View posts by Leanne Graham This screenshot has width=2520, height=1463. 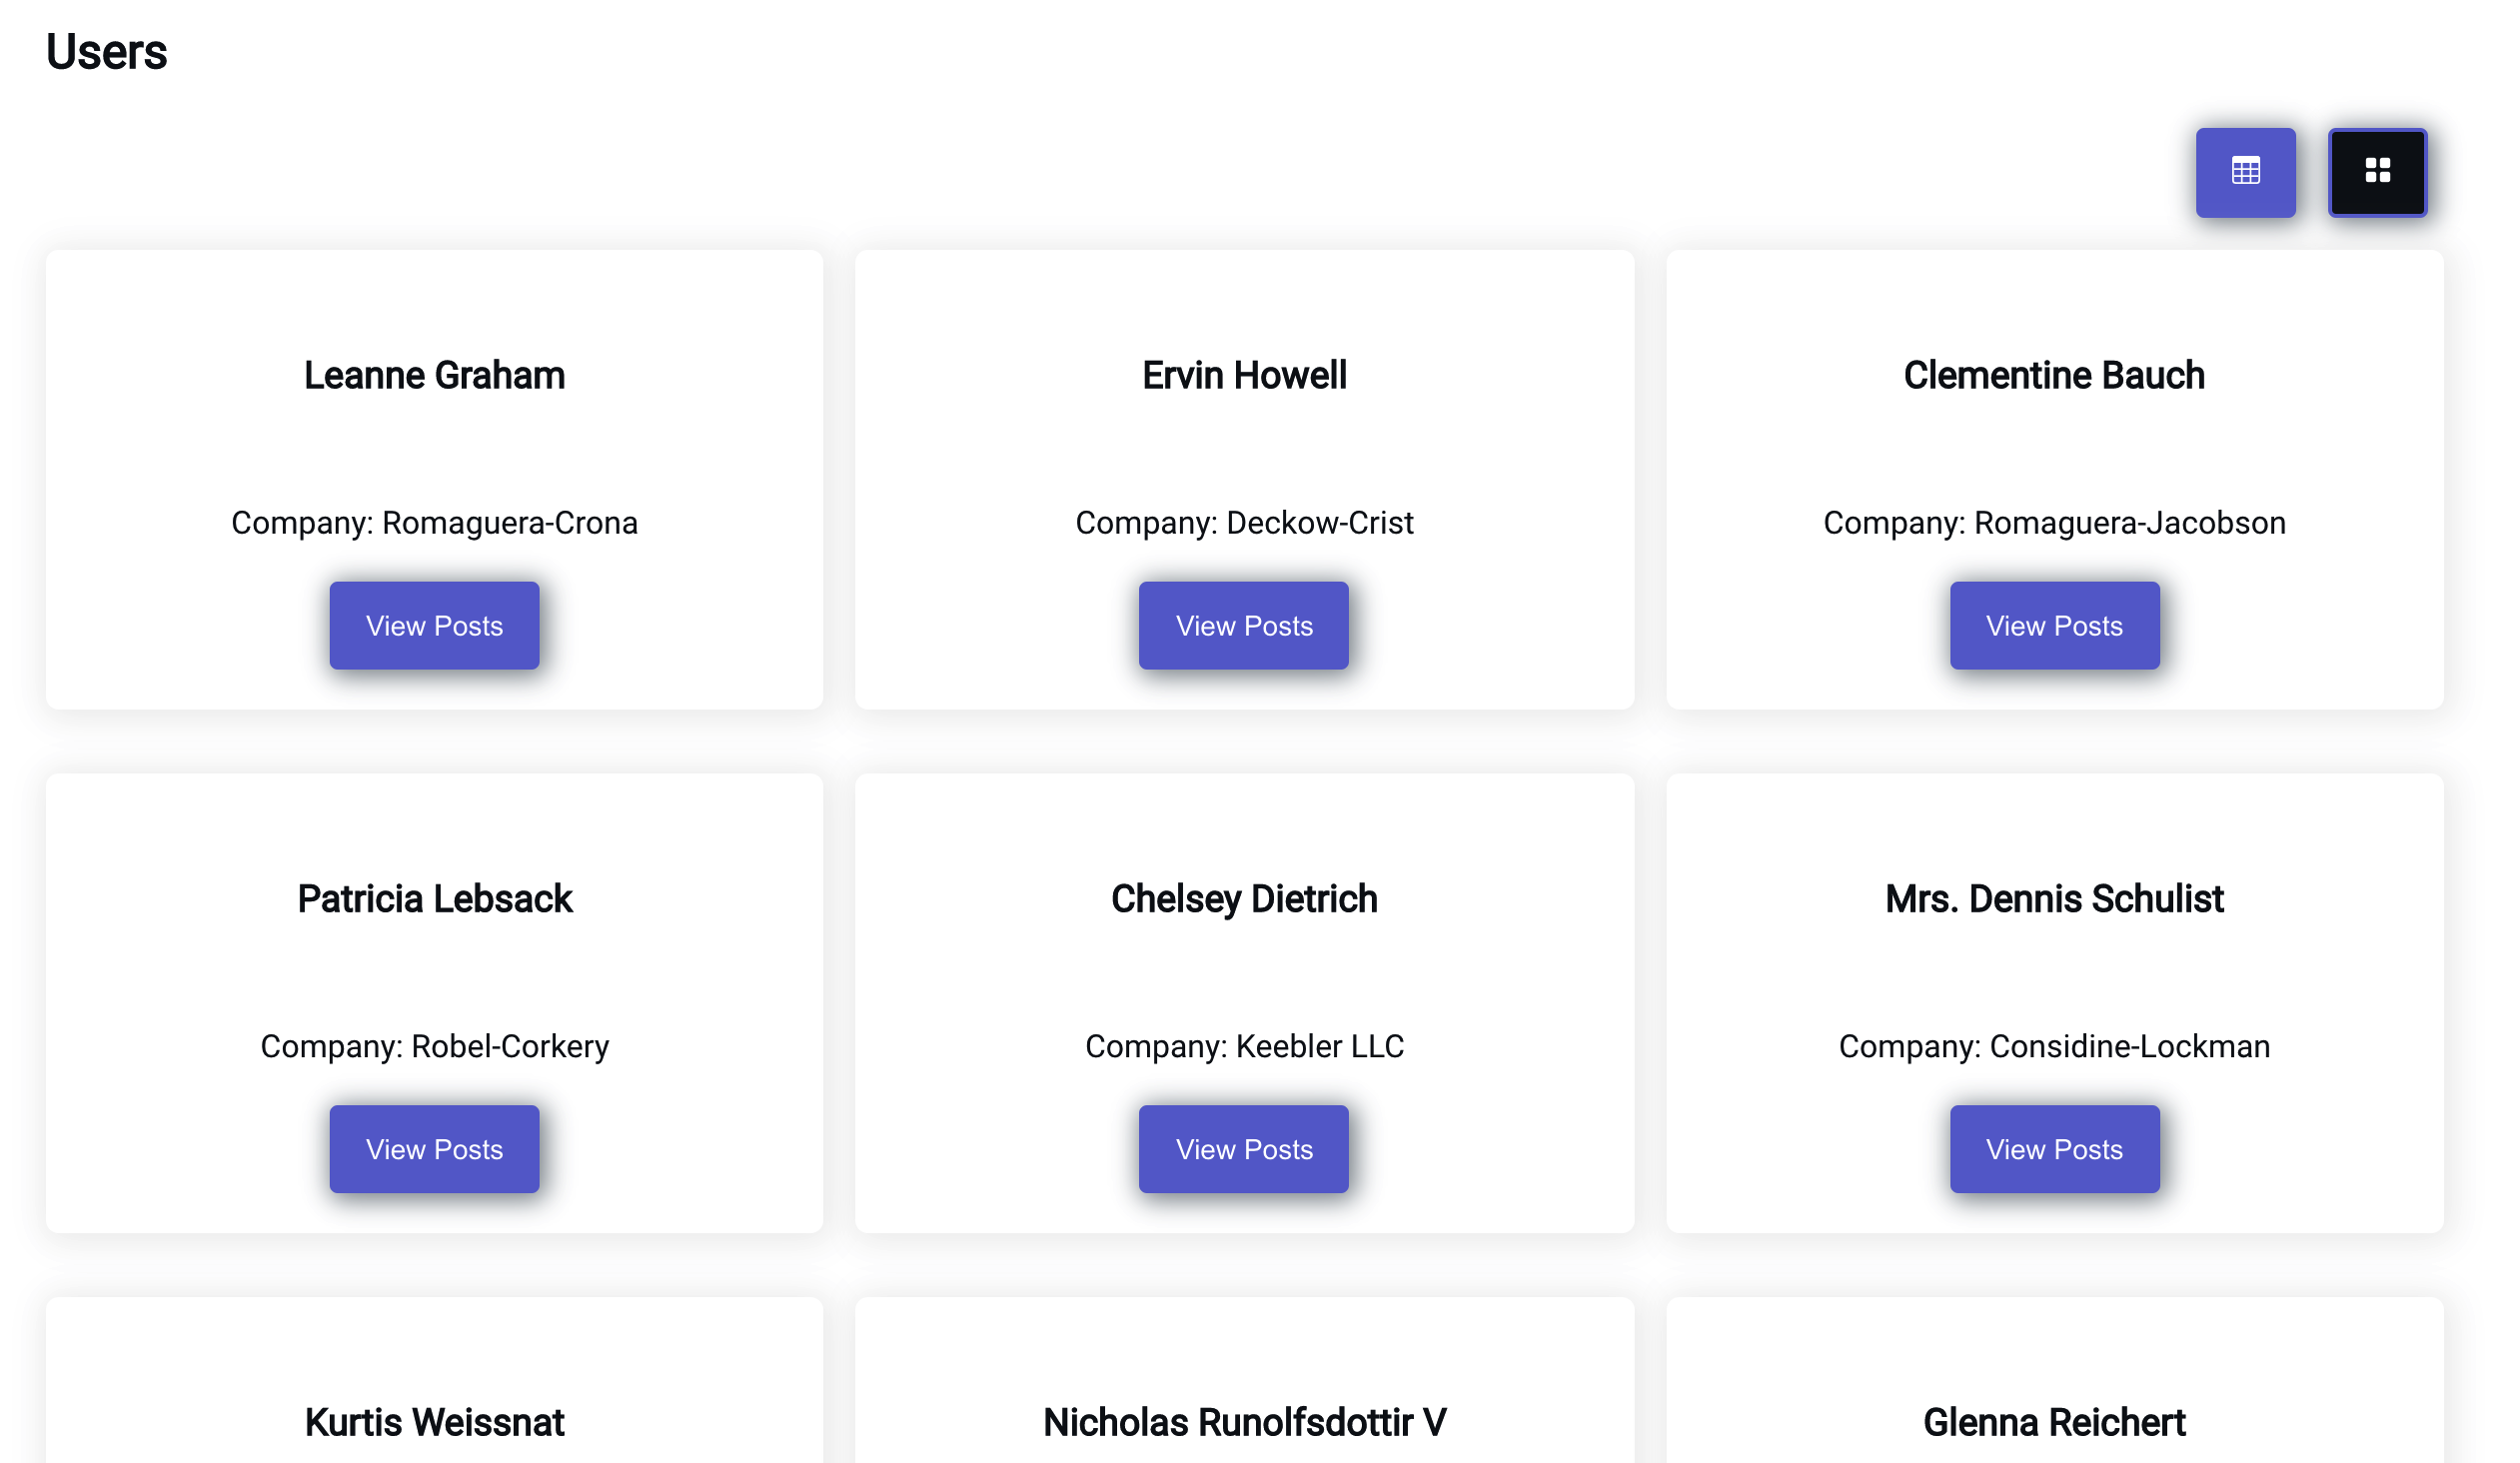pos(434,626)
